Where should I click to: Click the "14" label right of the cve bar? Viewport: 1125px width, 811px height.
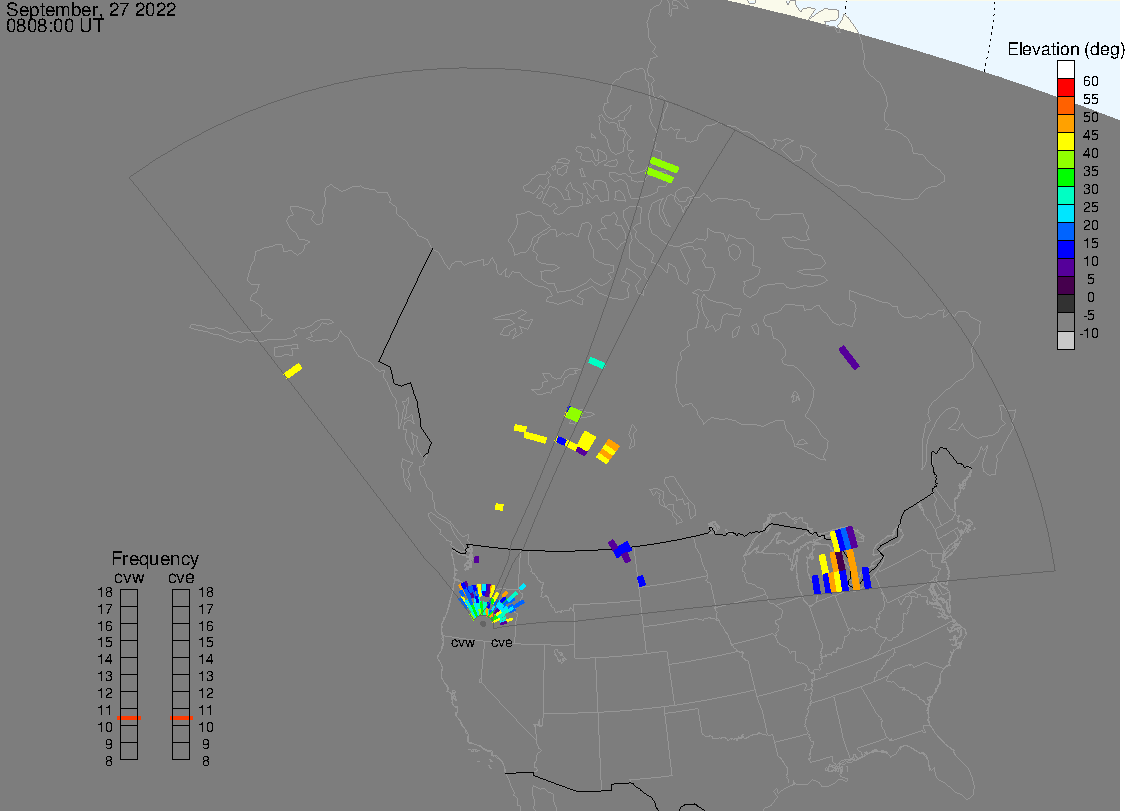click(x=206, y=659)
